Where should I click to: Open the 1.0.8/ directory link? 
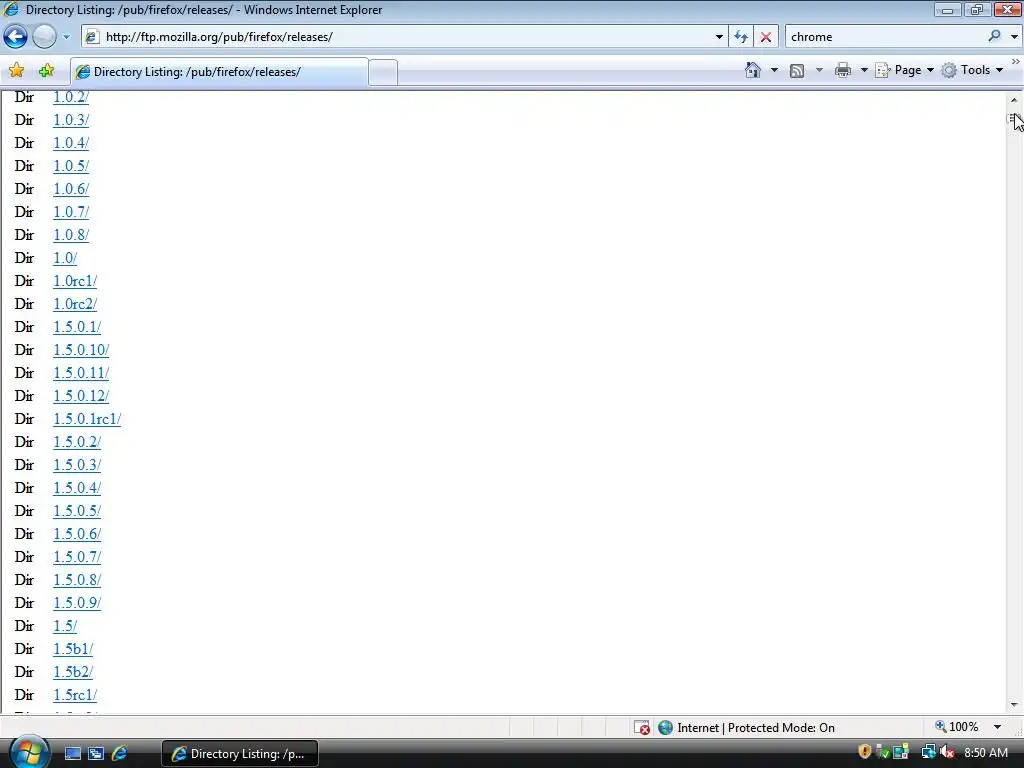(71, 235)
